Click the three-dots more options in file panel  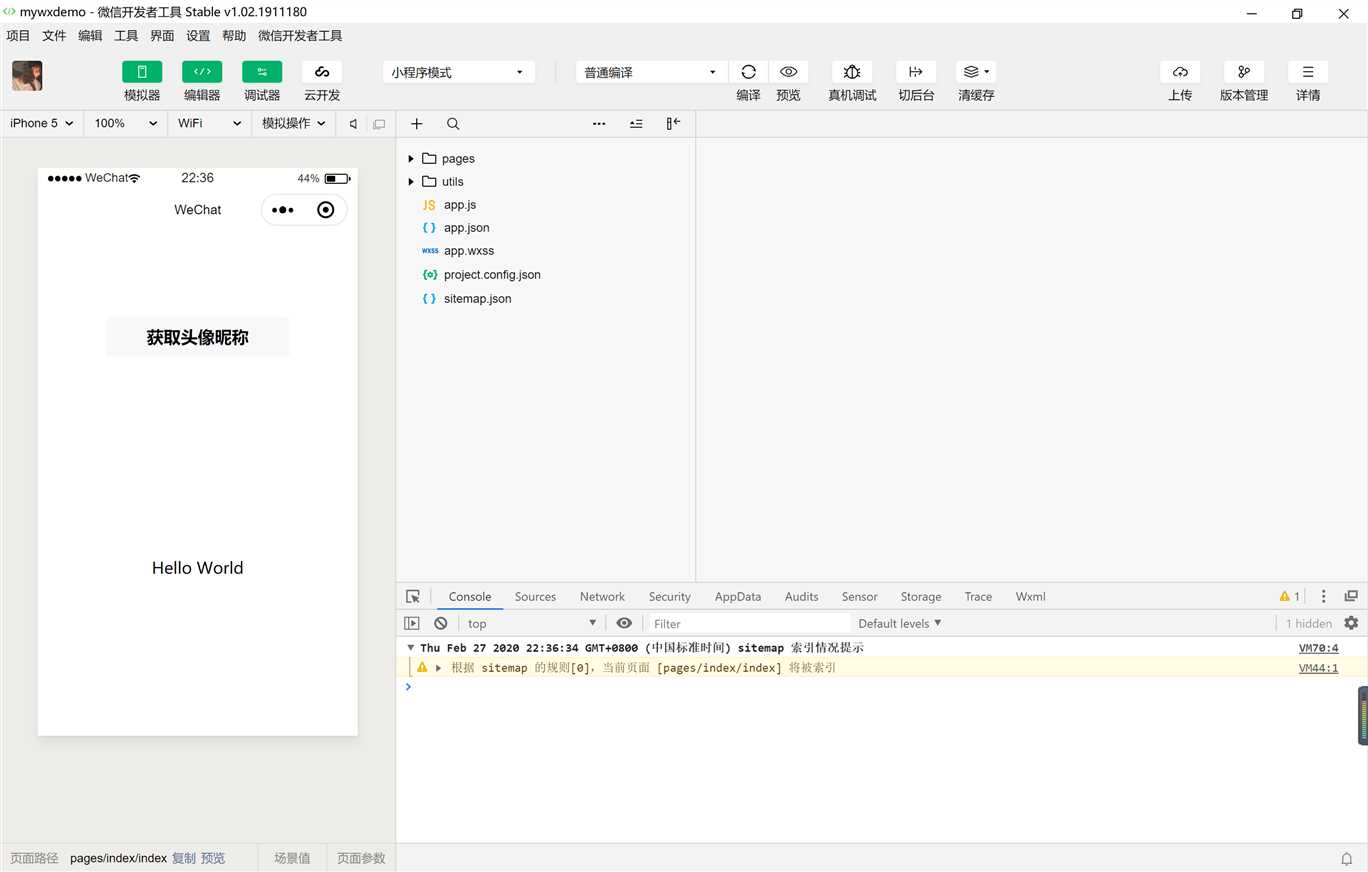tap(599, 124)
